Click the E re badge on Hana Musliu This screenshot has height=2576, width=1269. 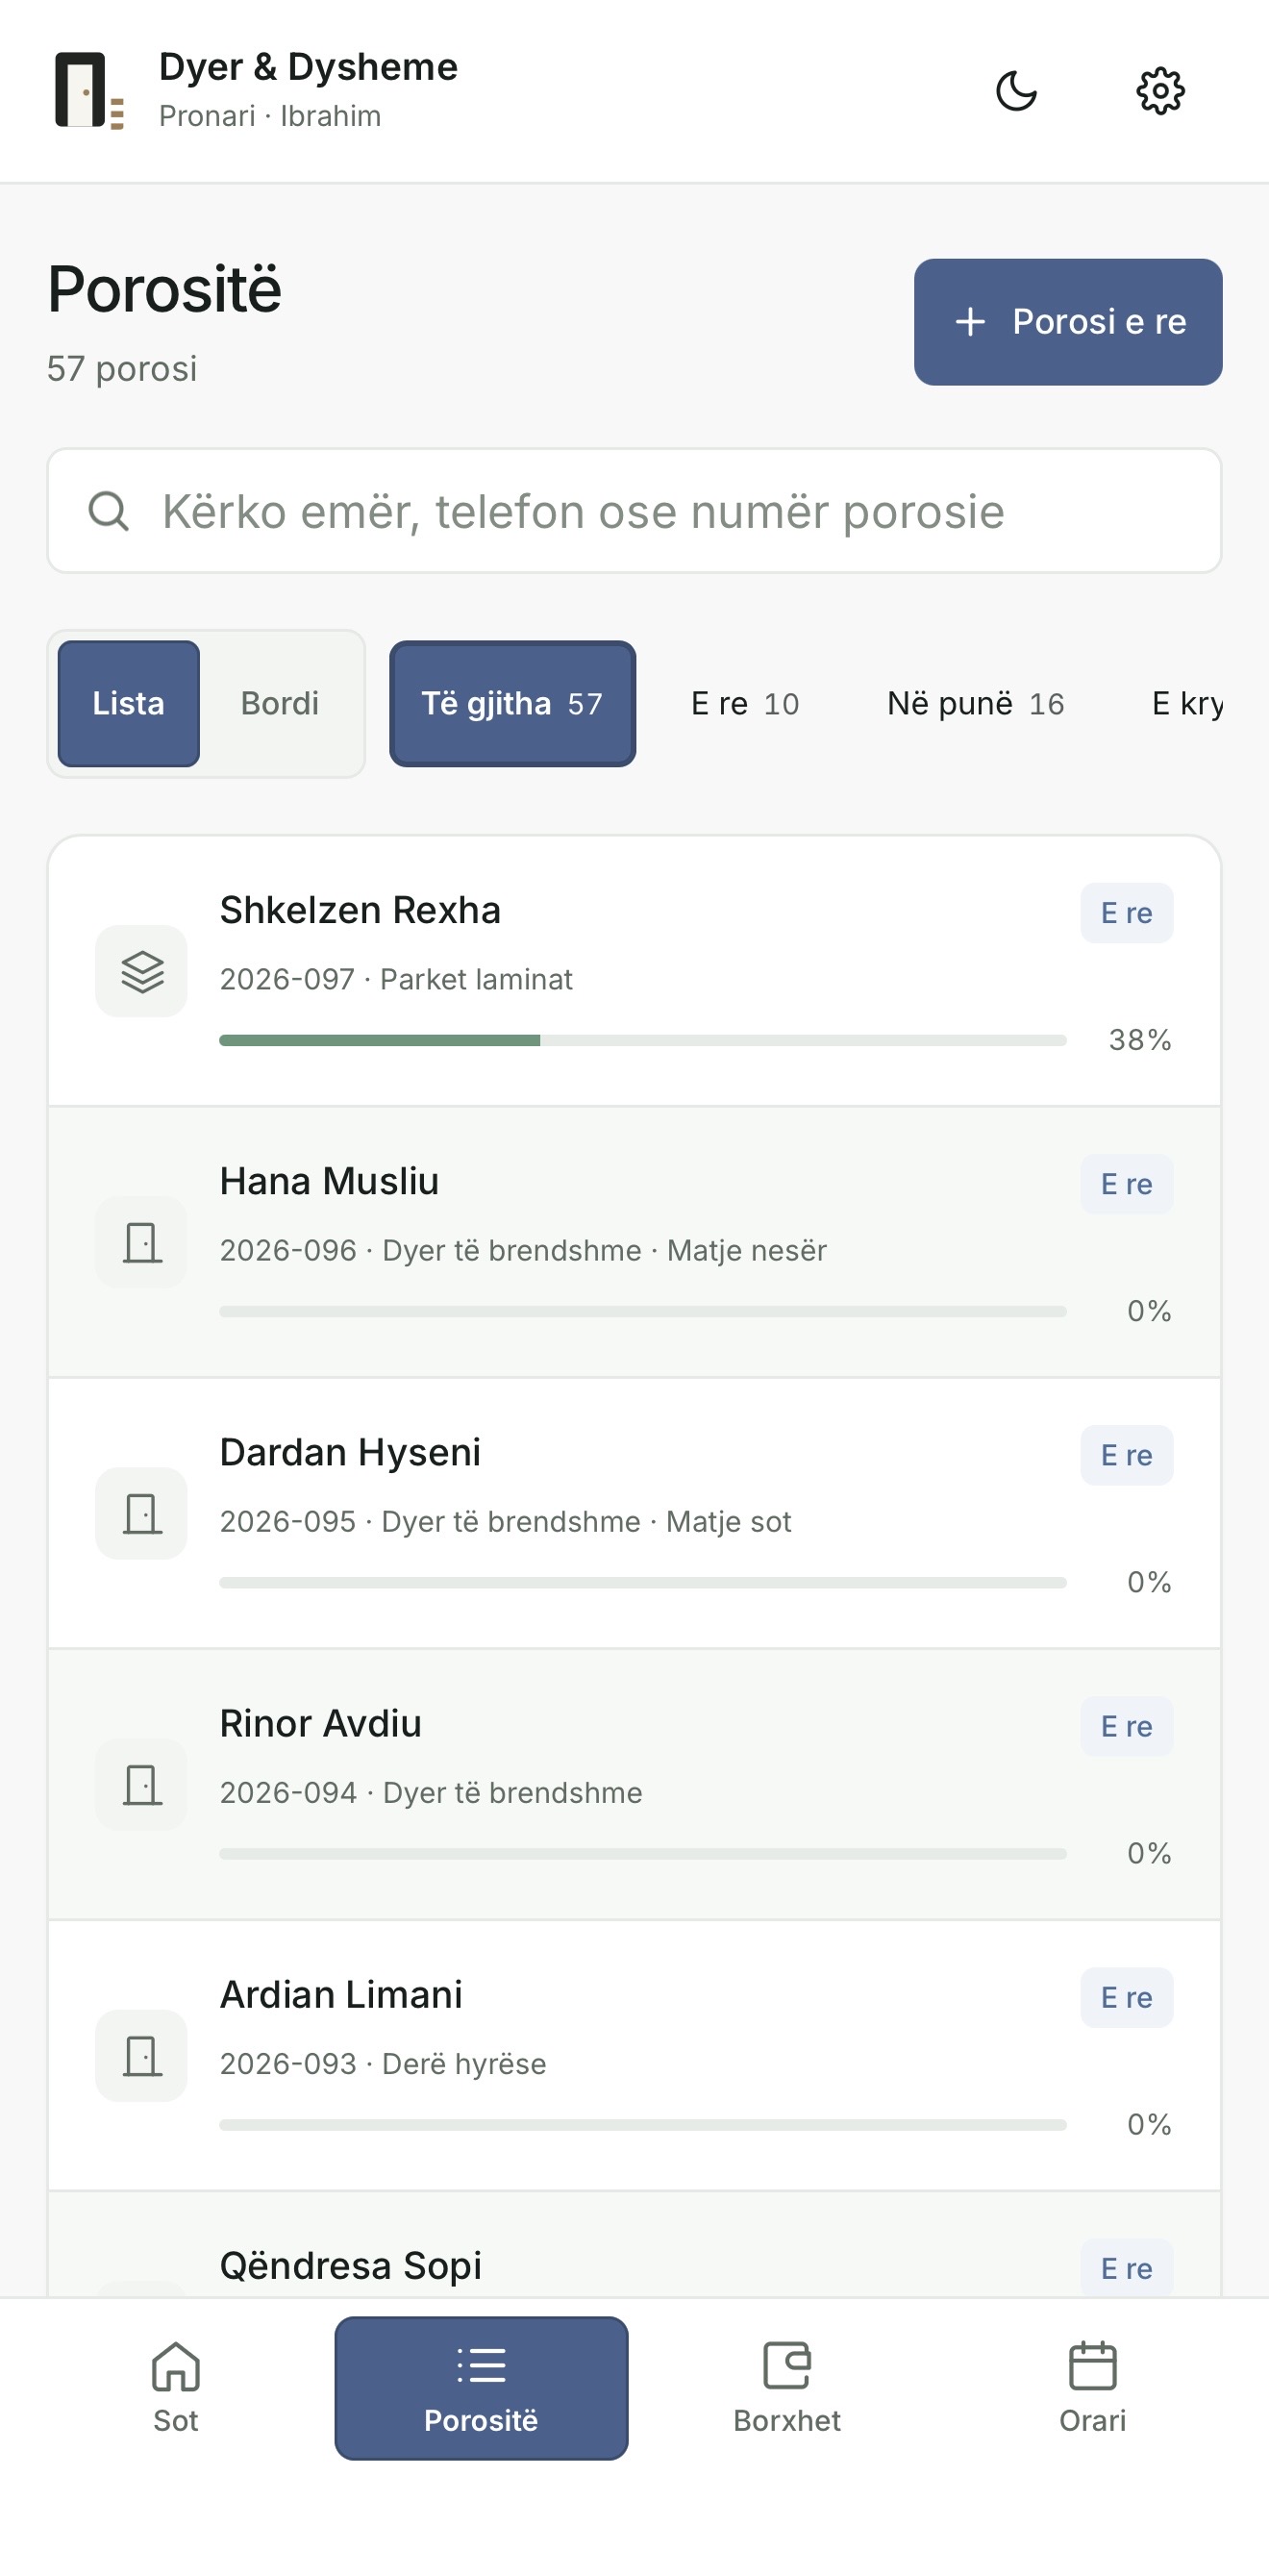point(1126,1184)
